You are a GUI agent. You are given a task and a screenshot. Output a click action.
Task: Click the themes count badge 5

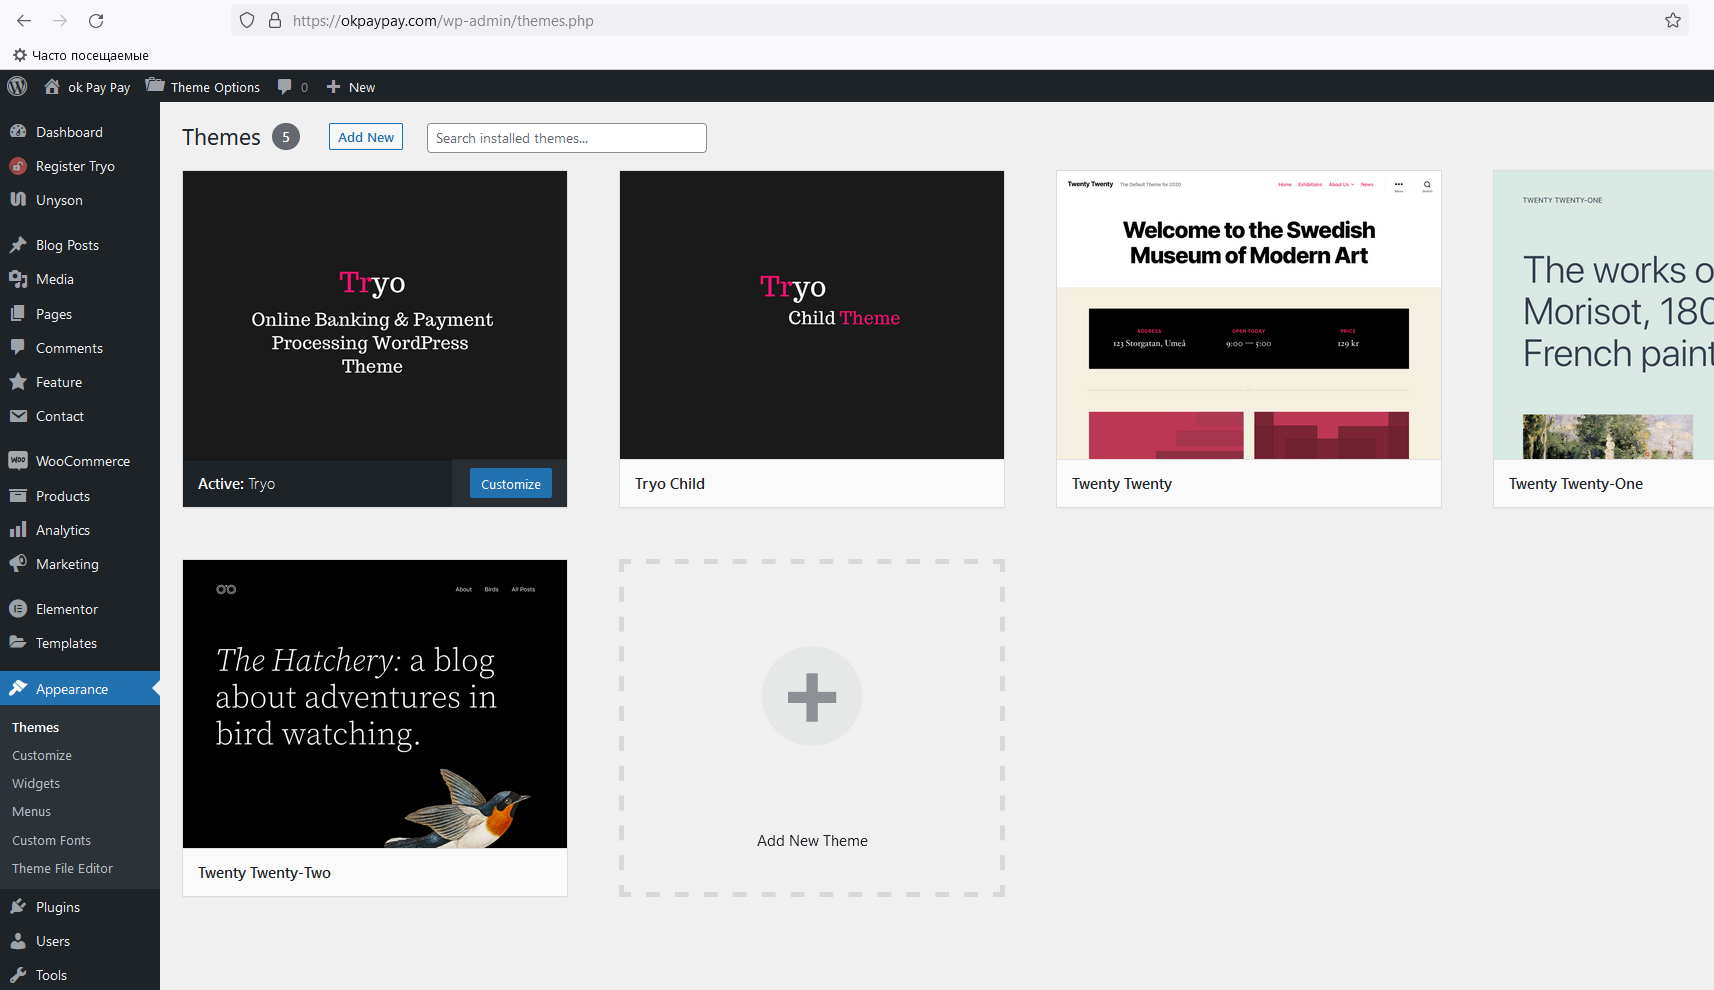(286, 137)
